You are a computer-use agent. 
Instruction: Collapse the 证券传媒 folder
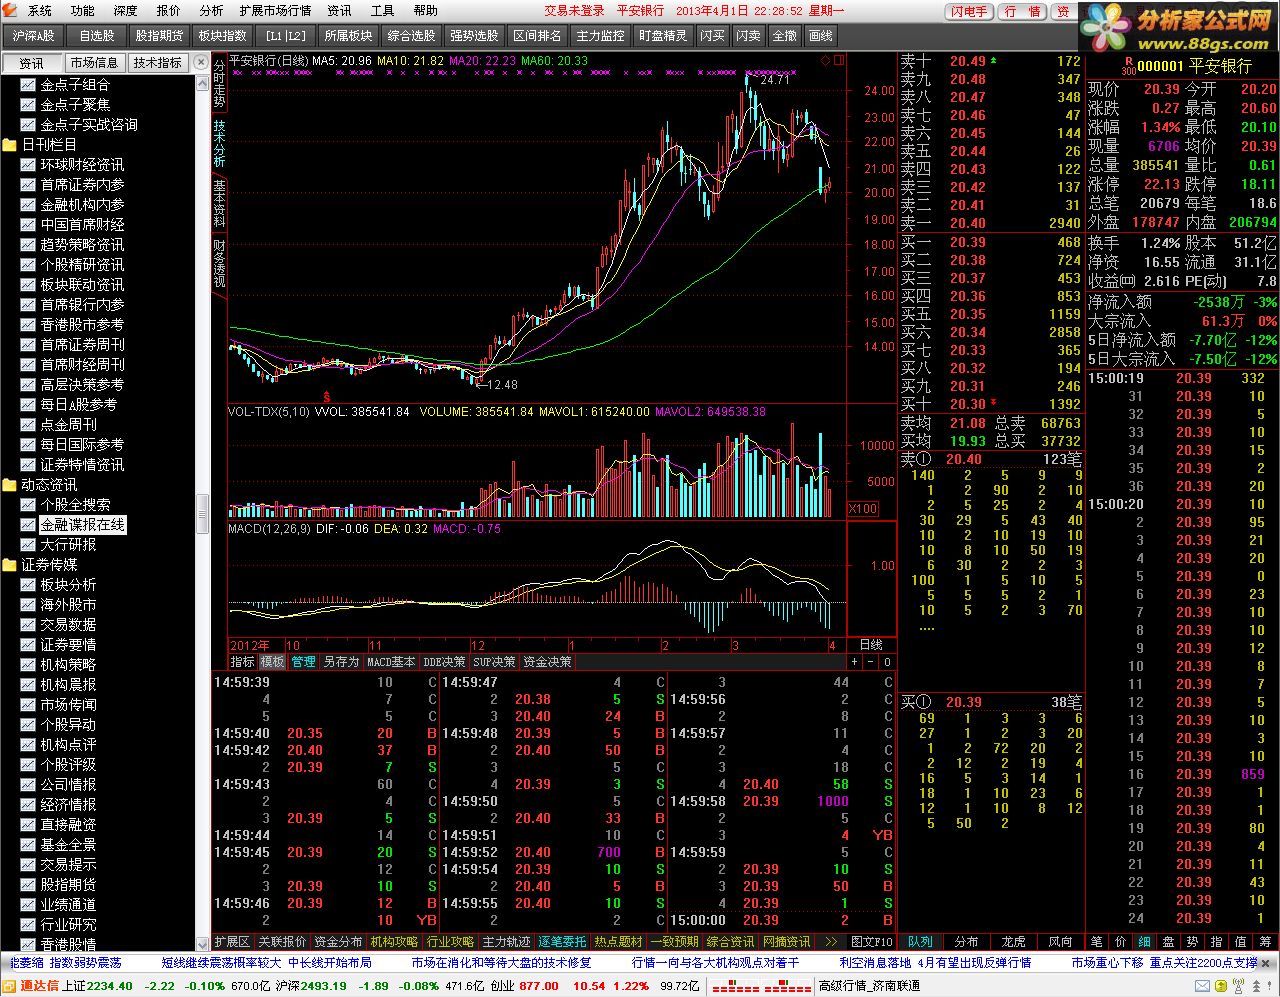[40, 565]
